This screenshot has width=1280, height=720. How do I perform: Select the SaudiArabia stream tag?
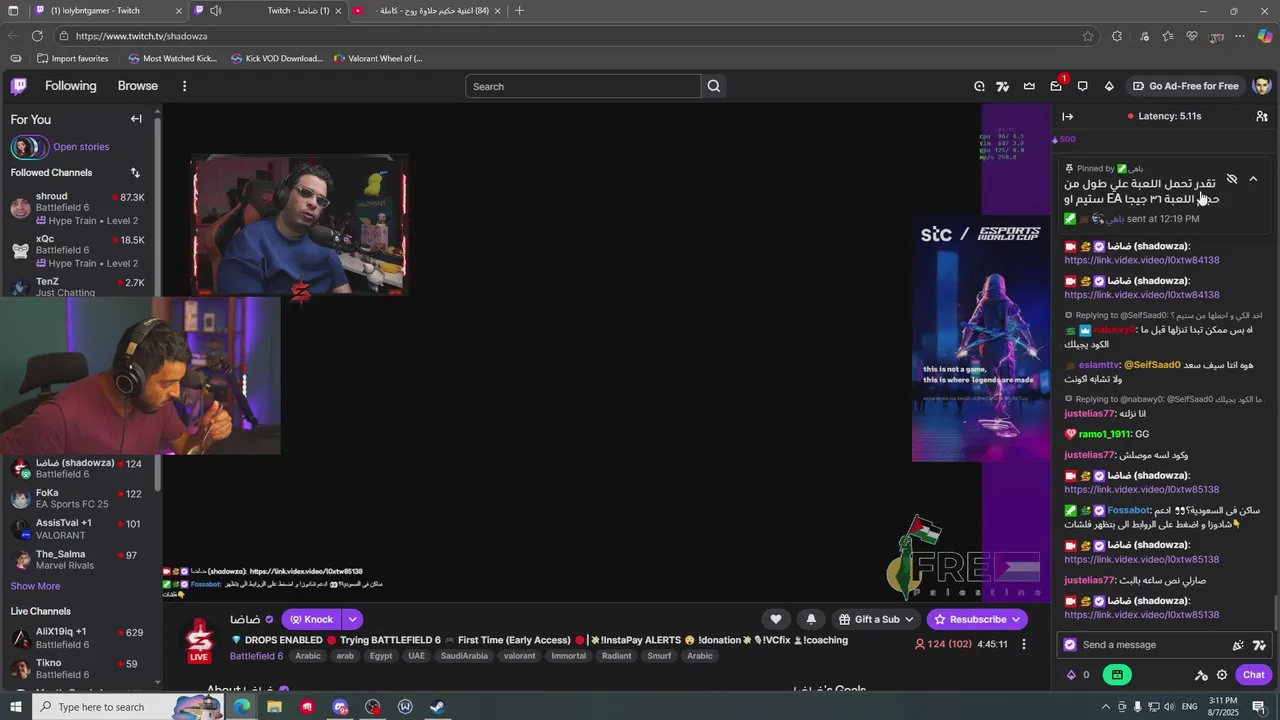click(x=464, y=656)
